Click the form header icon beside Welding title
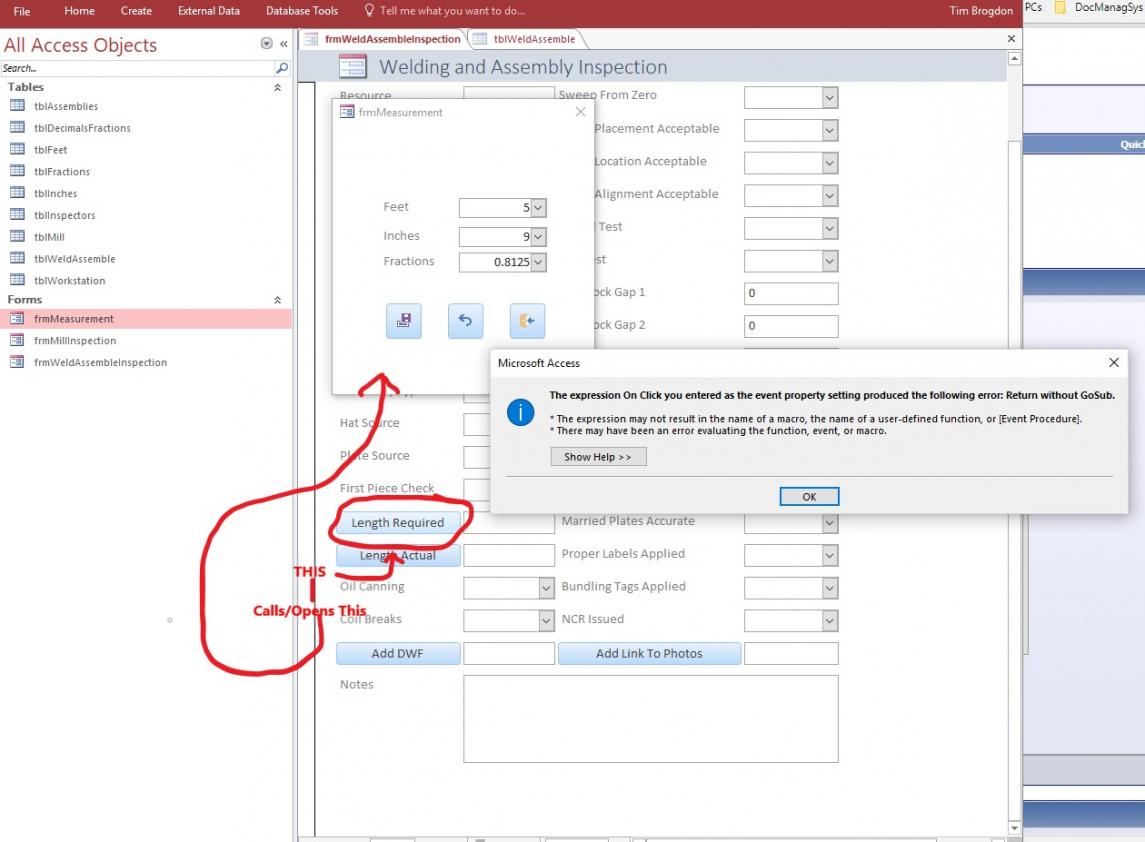 (352, 67)
